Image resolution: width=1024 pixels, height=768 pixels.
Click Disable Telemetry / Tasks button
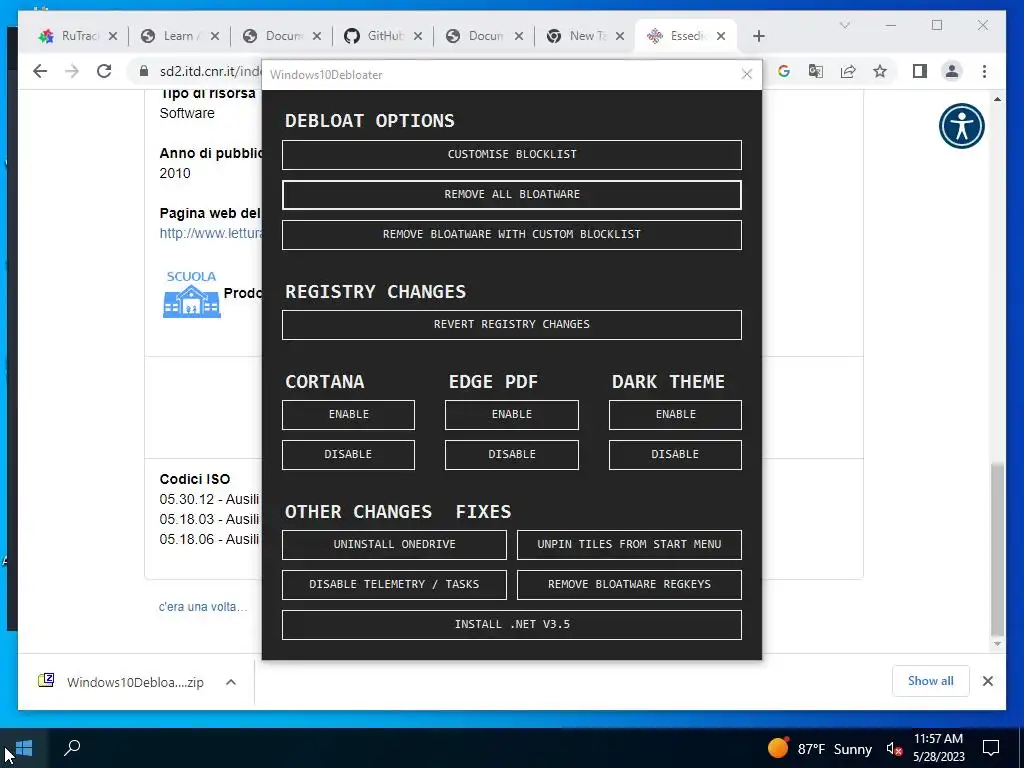click(x=394, y=584)
